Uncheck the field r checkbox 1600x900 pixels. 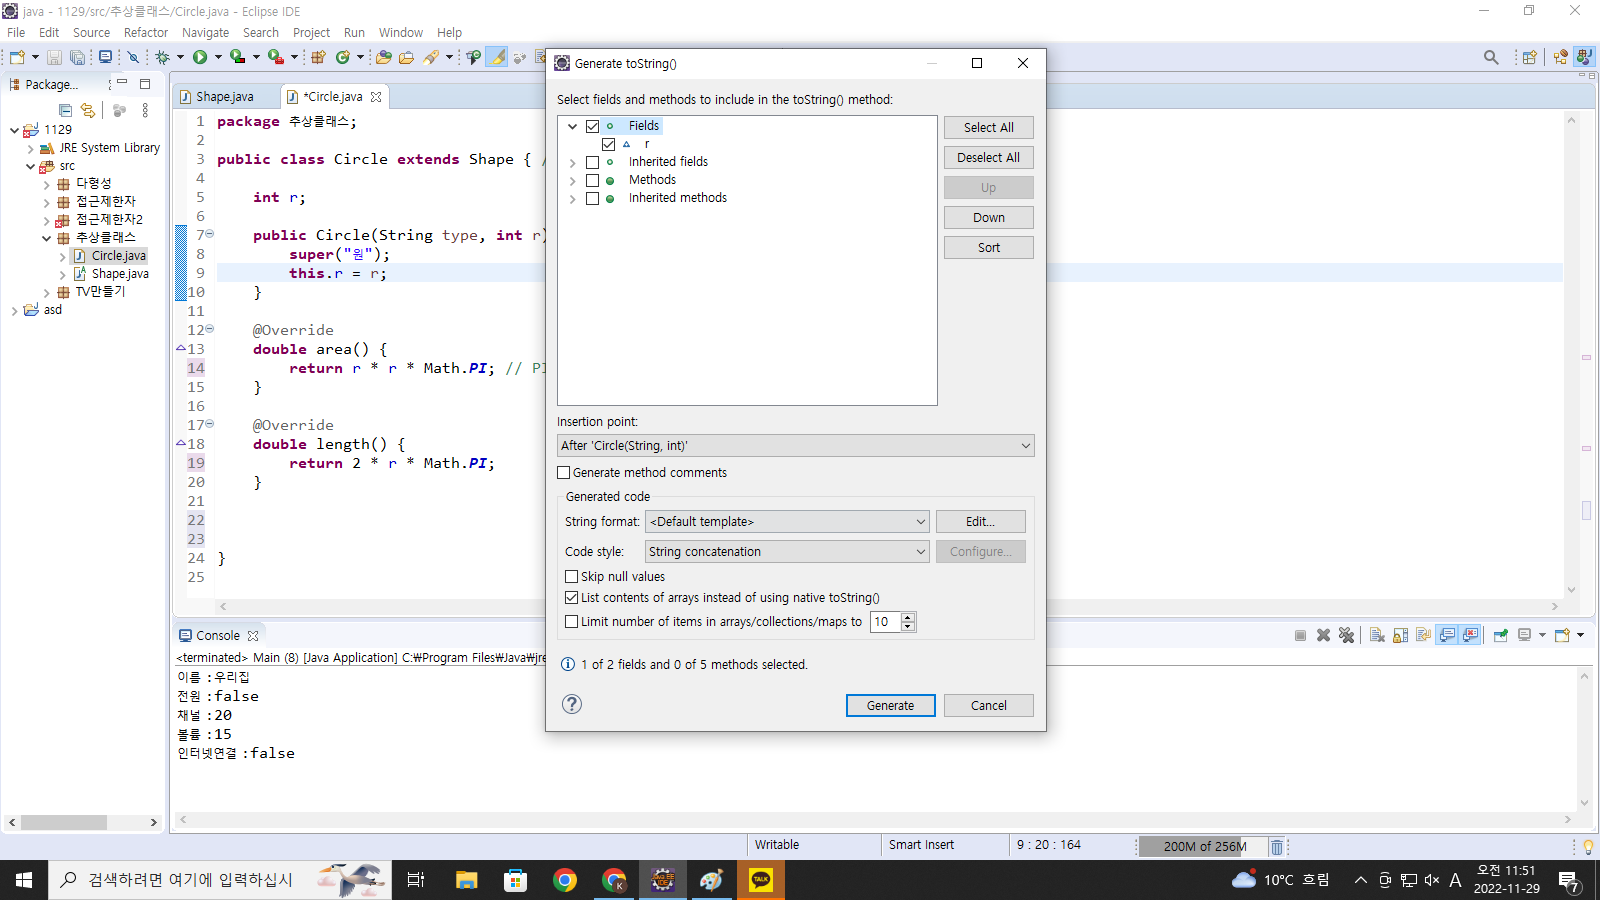tap(608, 144)
